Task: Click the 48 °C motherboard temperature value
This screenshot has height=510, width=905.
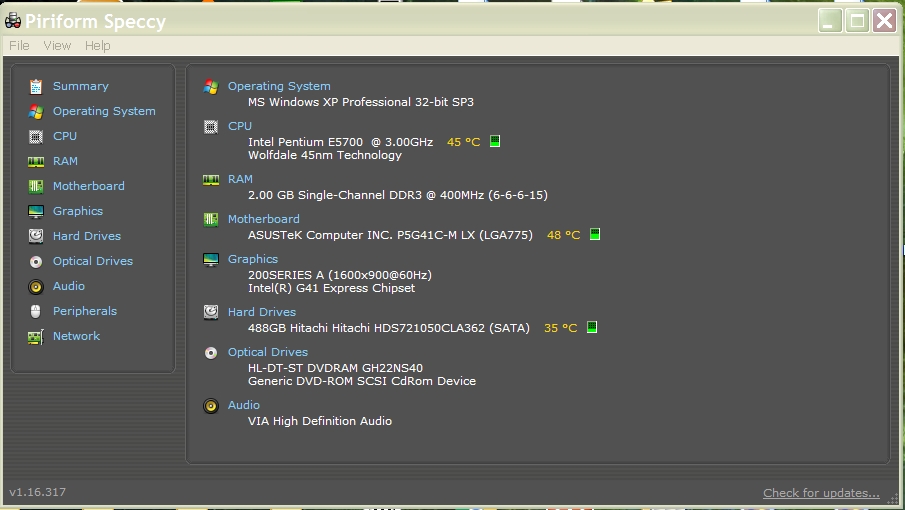Action: 563,235
